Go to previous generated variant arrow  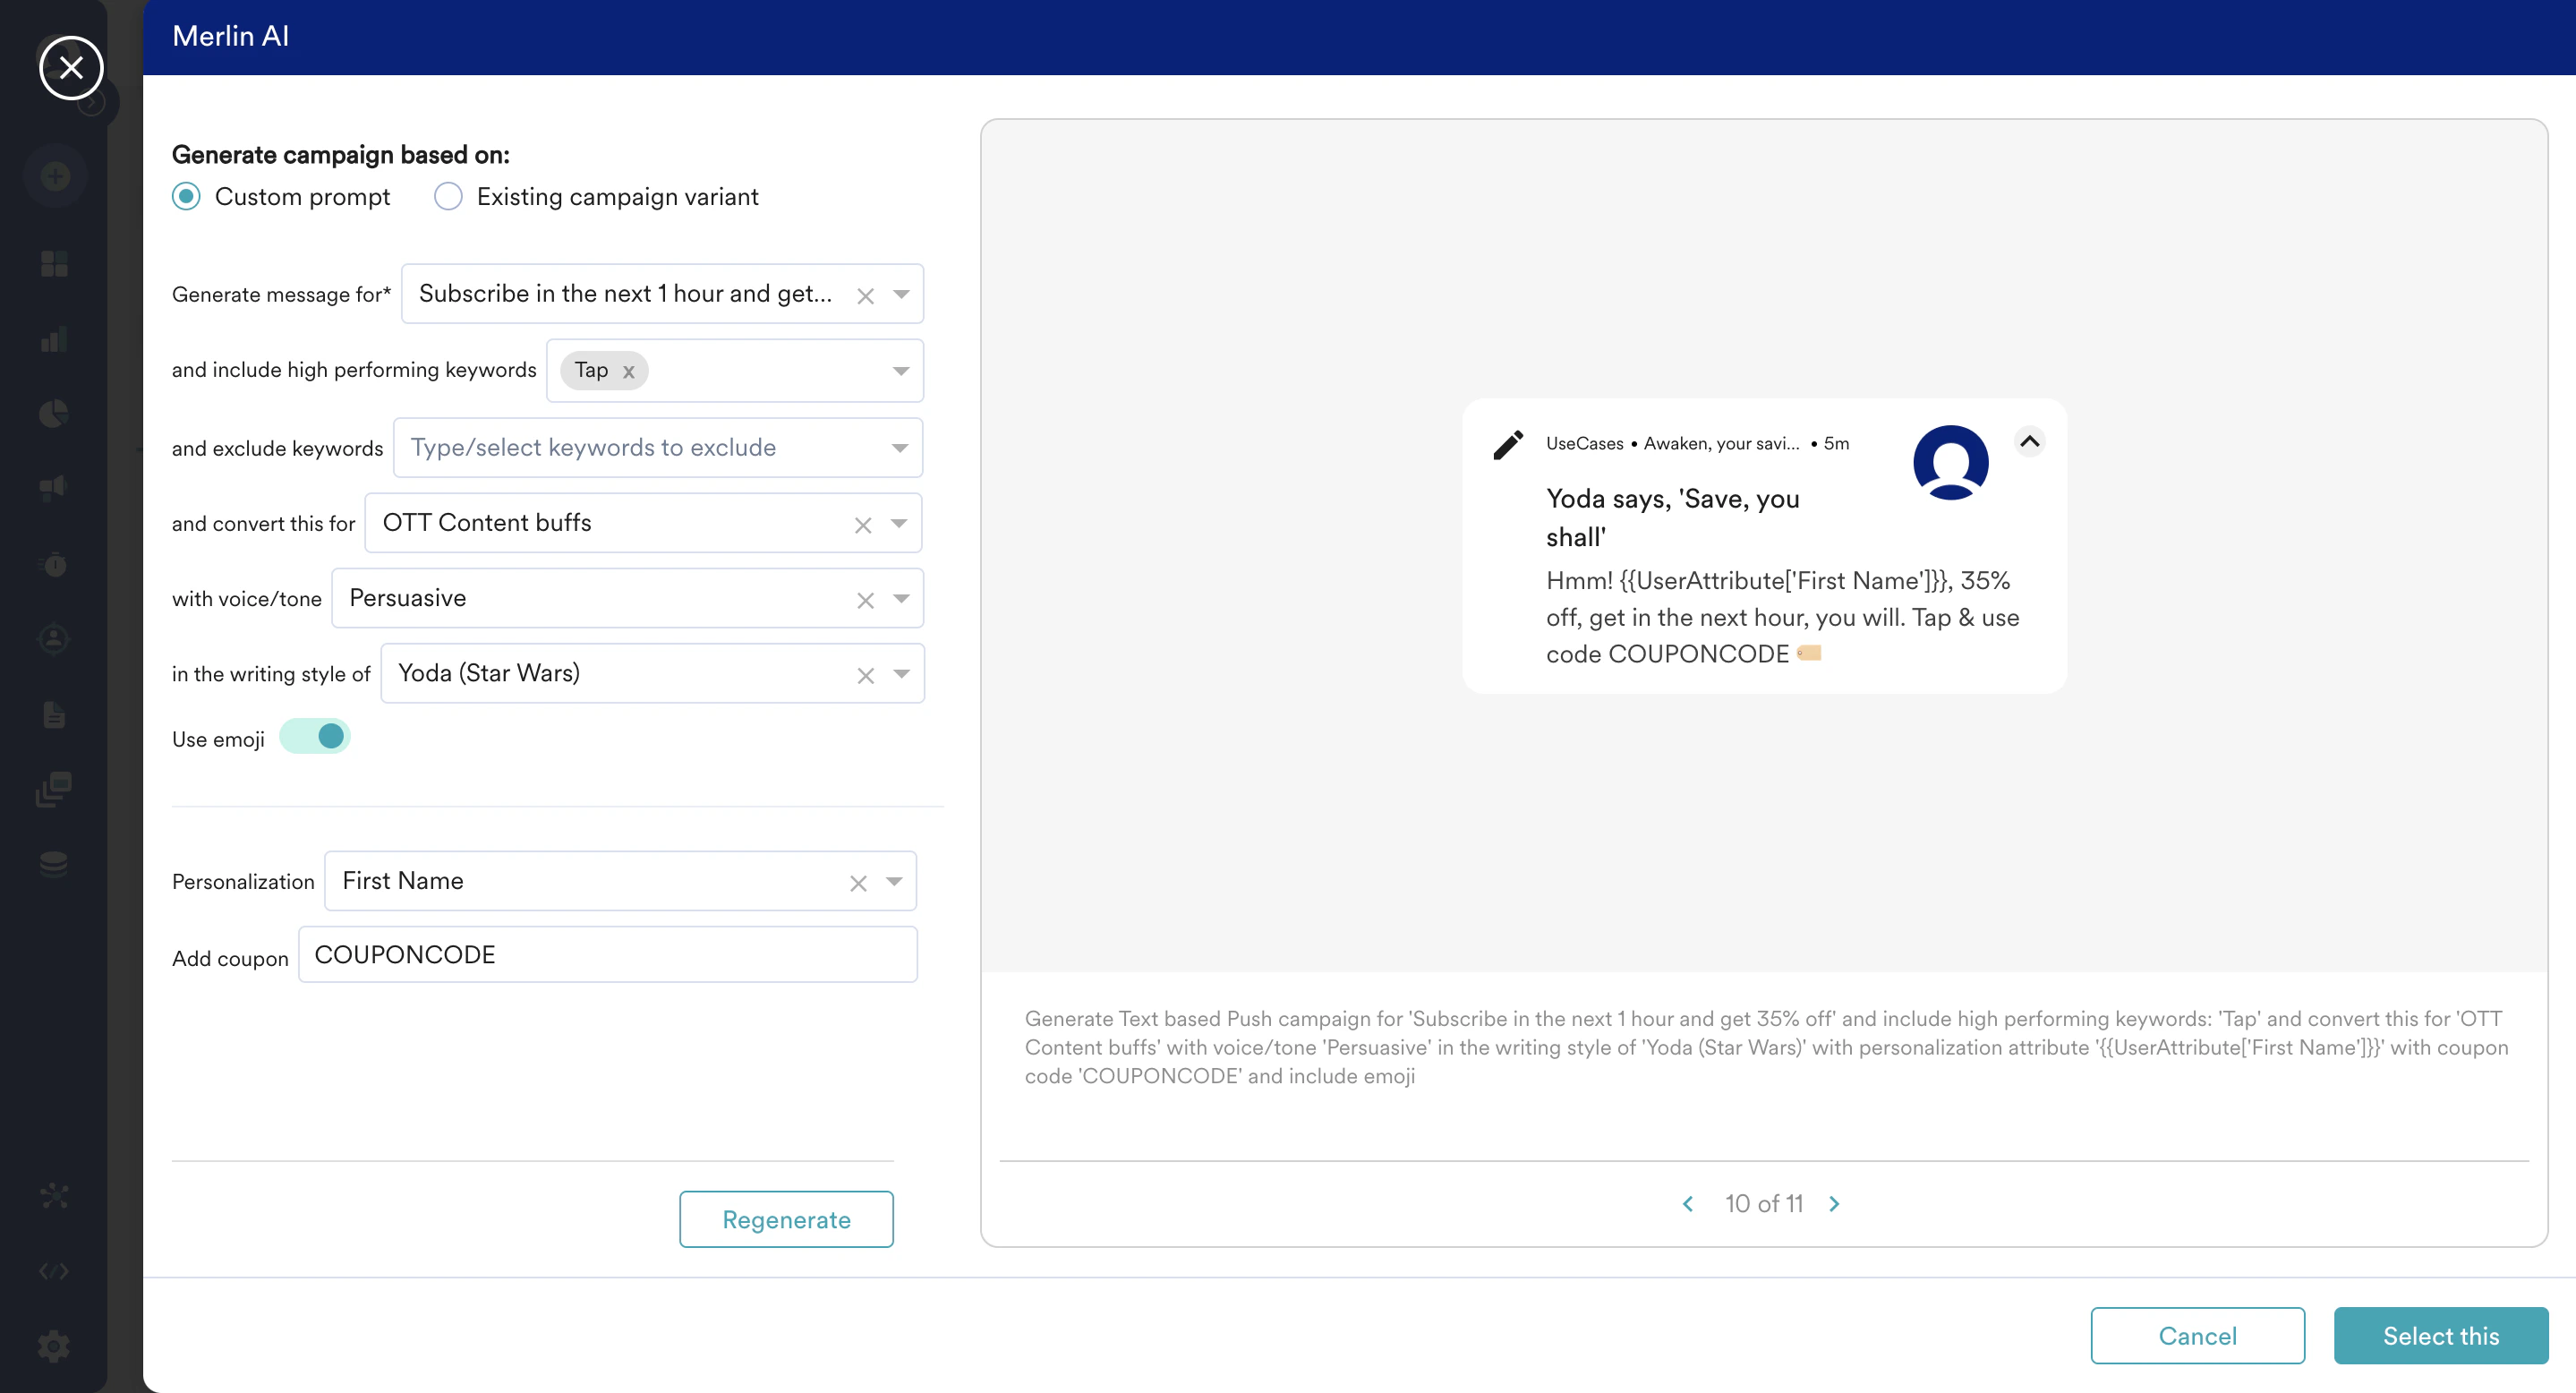(x=1688, y=1203)
